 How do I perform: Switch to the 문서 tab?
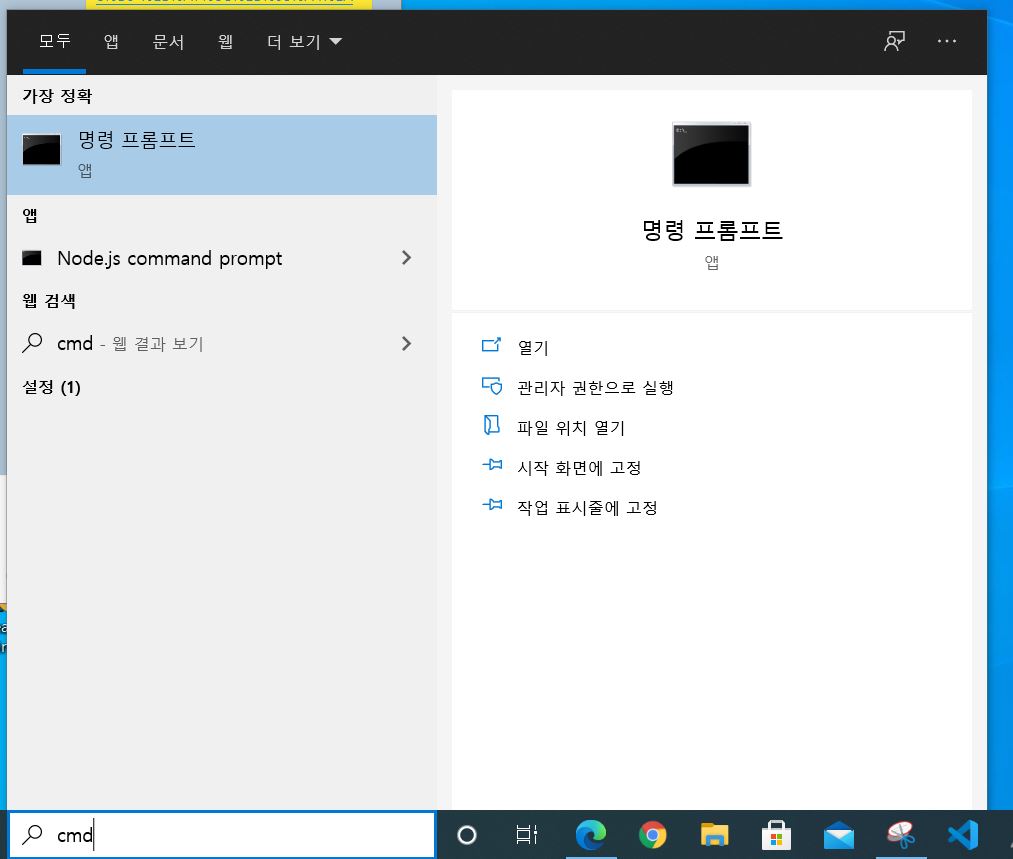(x=168, y=41)
